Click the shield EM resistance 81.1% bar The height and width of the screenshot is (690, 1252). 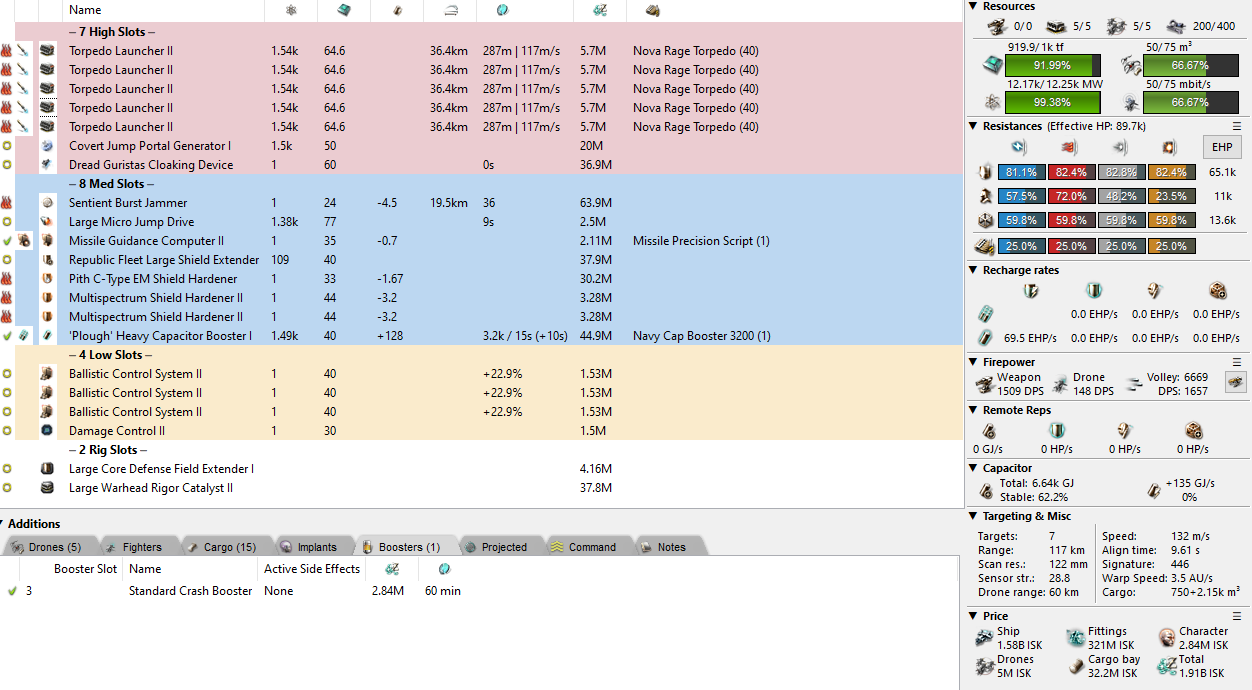click(1021, 173)
